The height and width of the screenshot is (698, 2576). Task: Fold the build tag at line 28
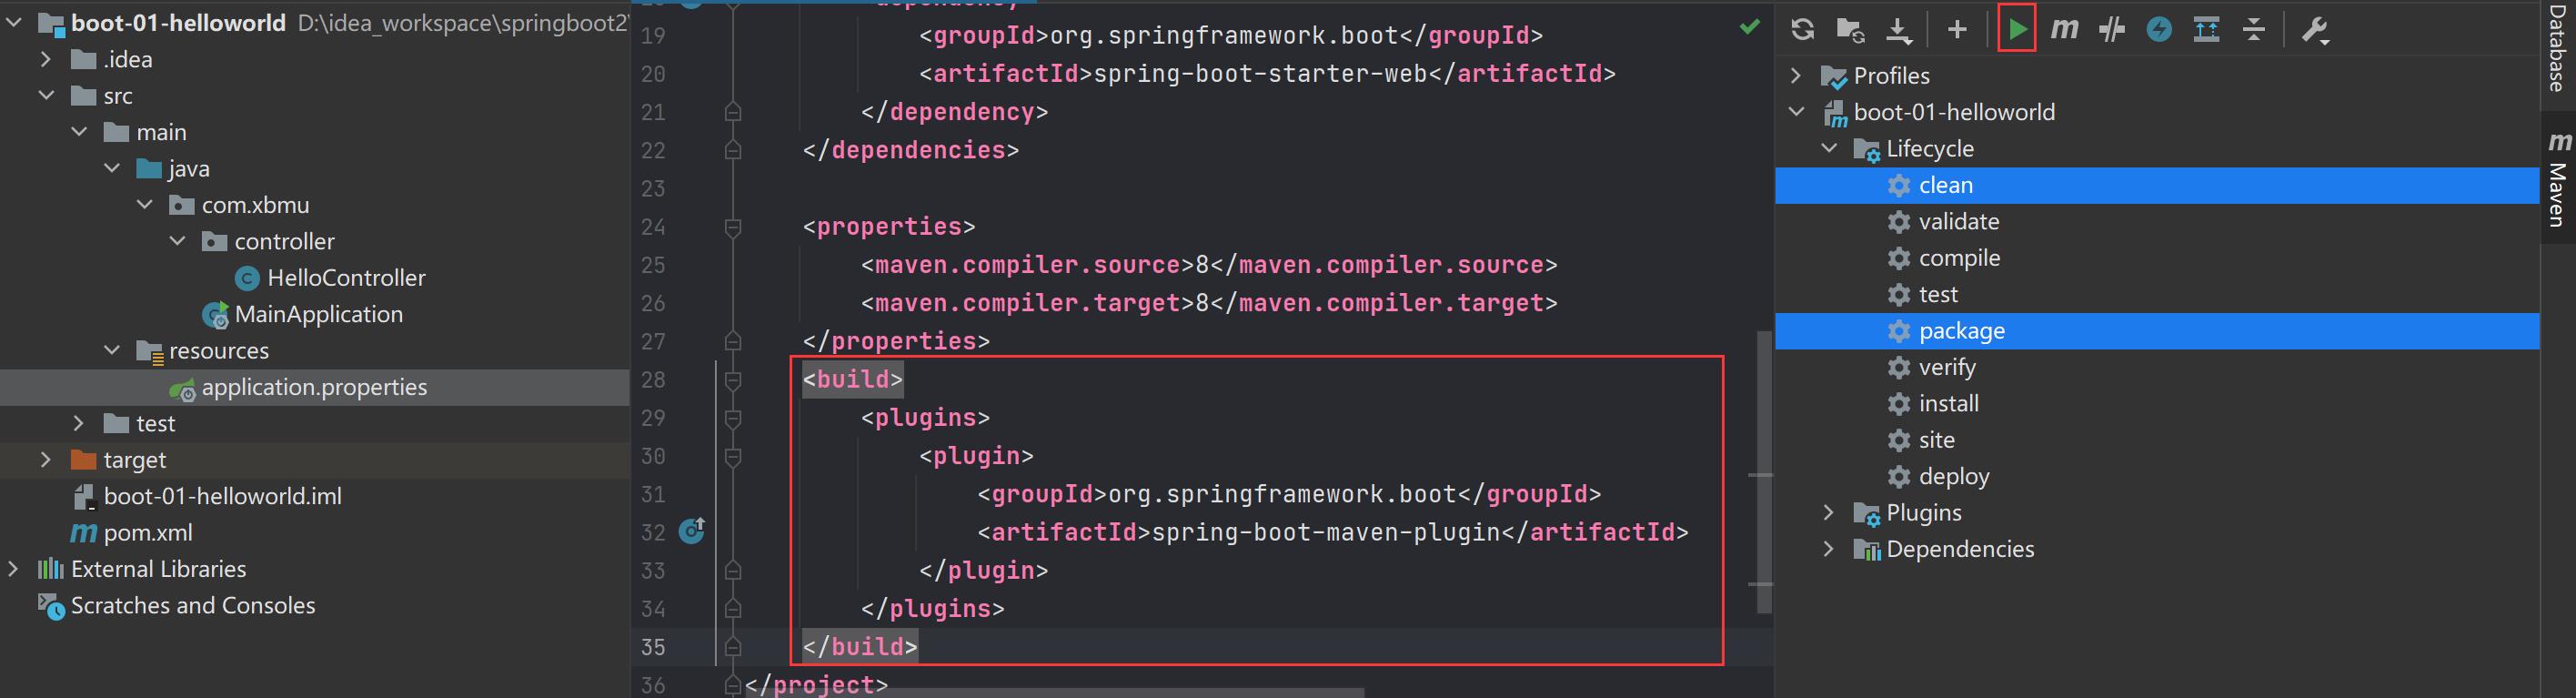[733, 380]
